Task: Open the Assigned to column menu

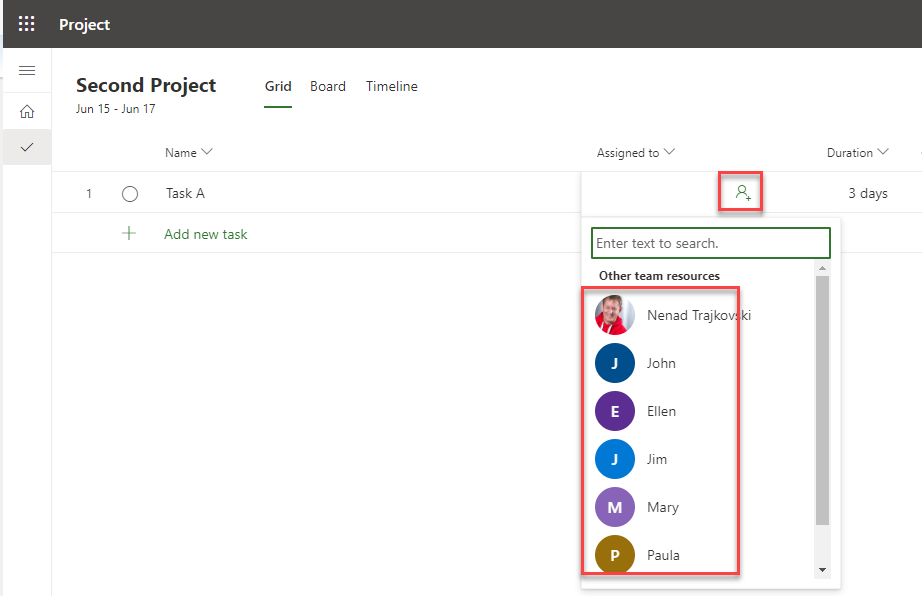Action: pos(669,153)
